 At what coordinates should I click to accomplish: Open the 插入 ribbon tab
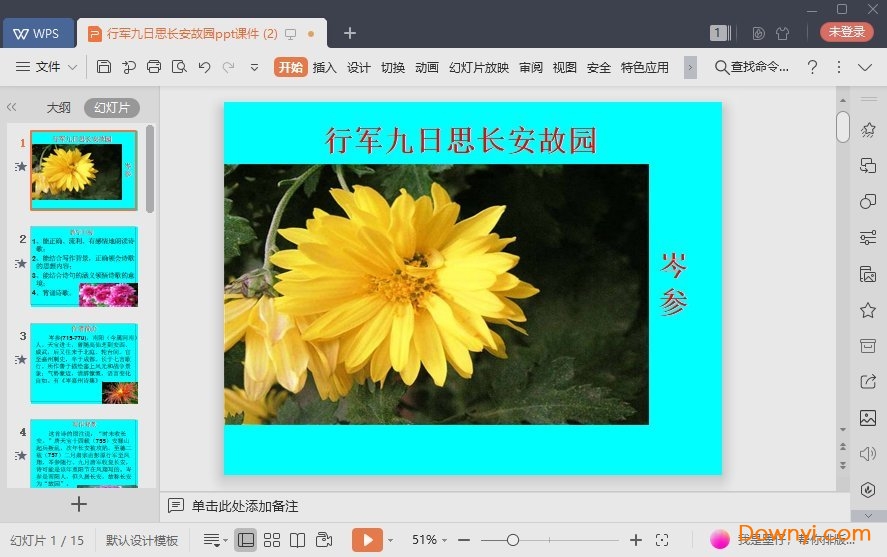click(x=325, y=67)
